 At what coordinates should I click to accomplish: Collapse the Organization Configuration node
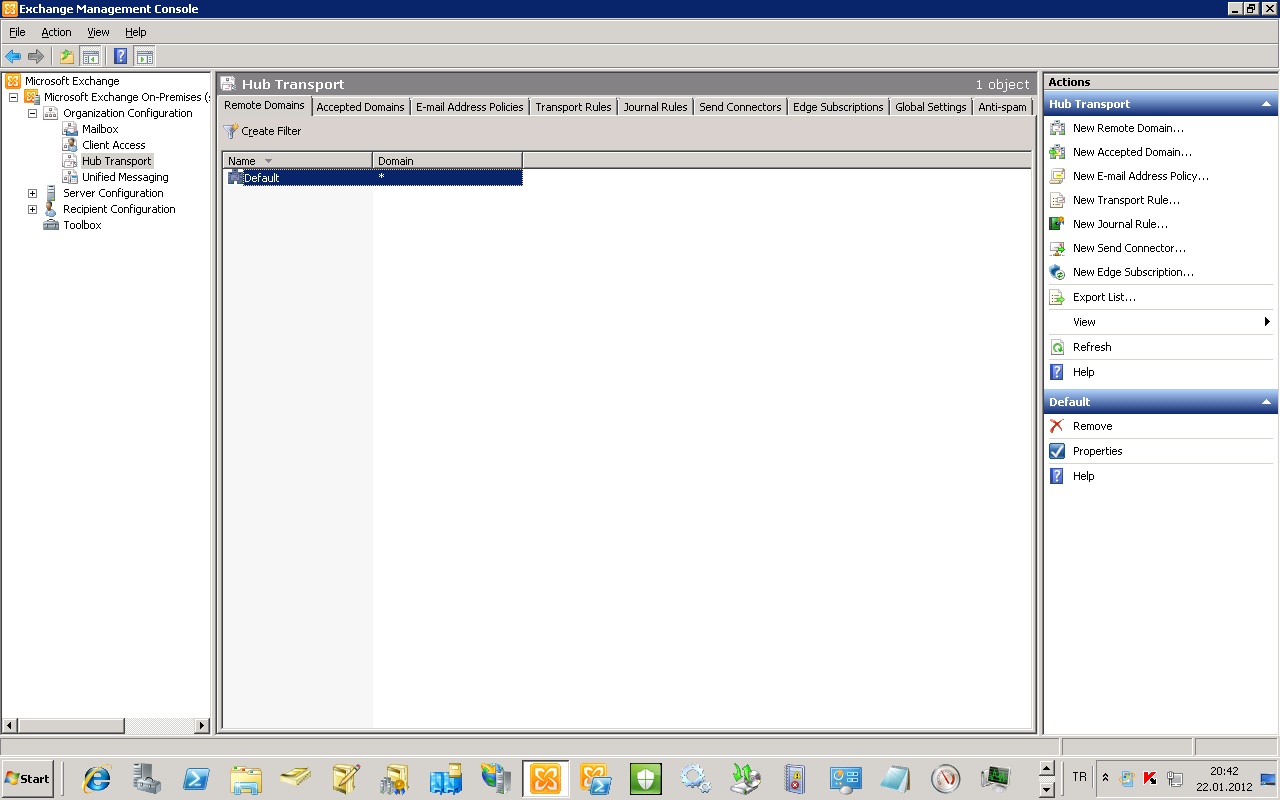click(x=32, y=113)
